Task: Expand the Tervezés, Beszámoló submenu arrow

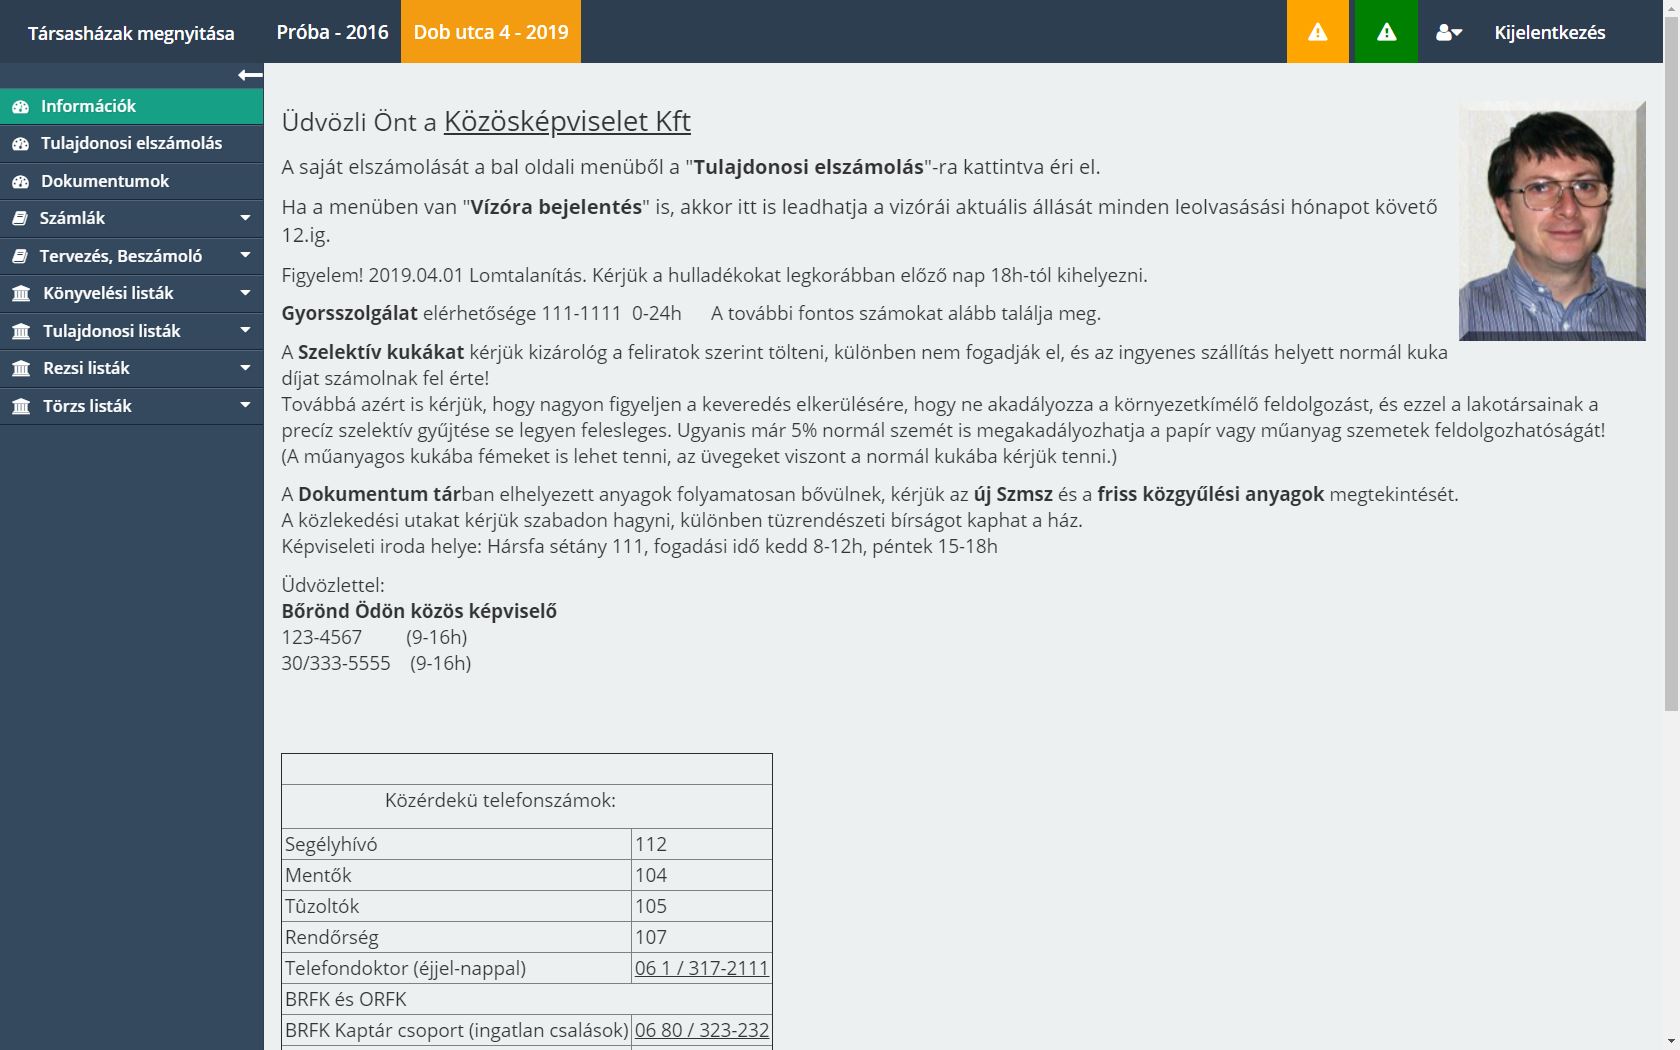Action: (x=245, y=256)
